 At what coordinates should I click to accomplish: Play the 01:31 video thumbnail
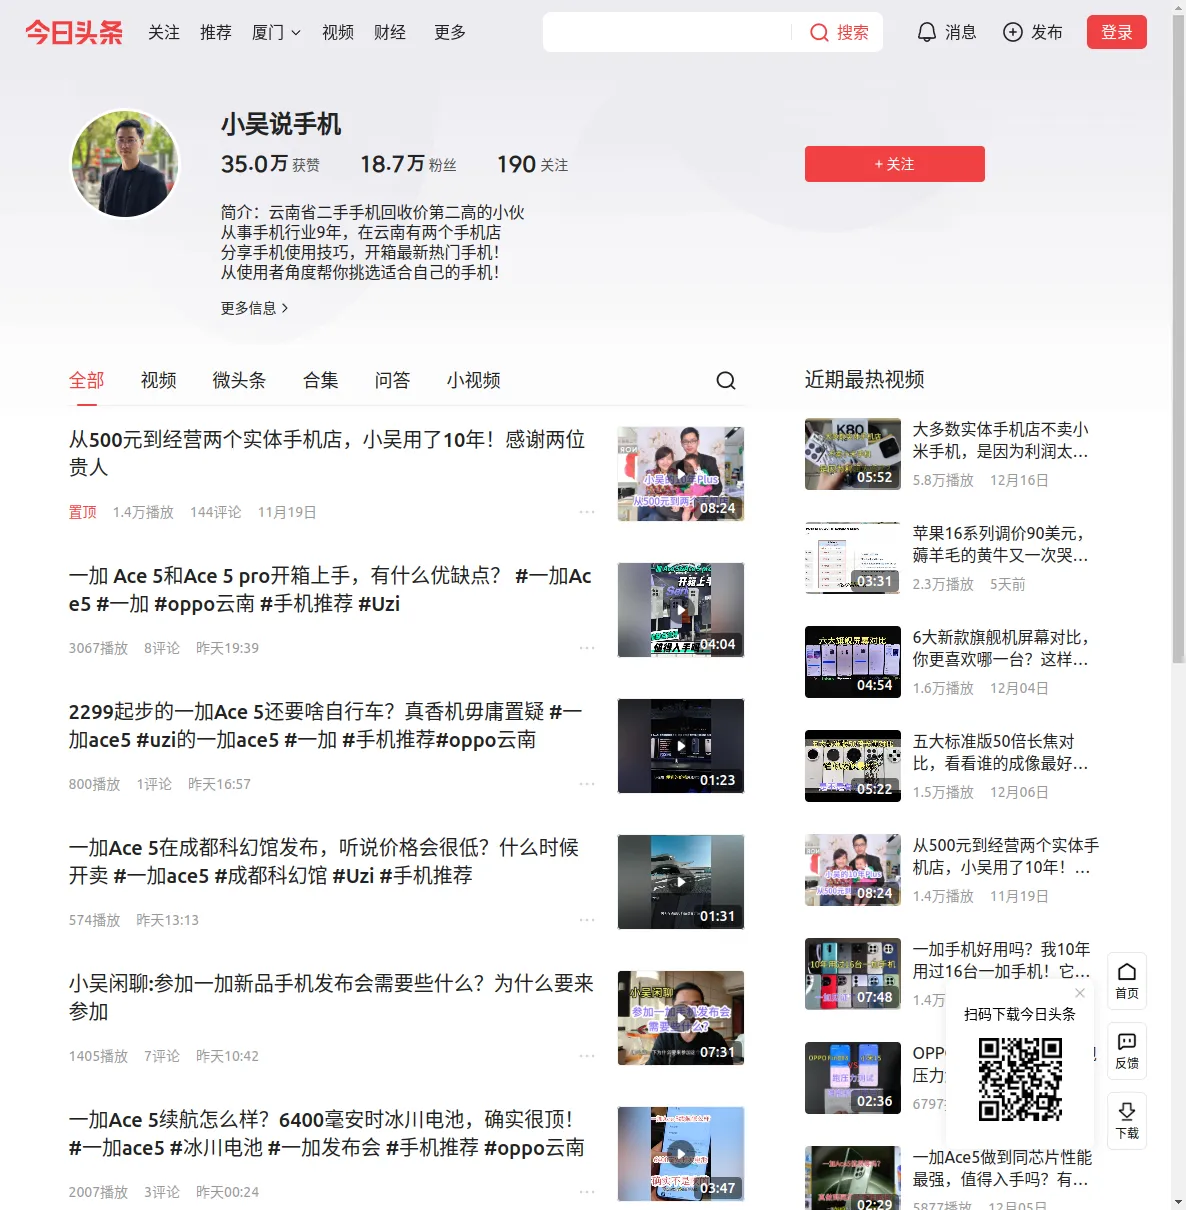point(681,882)
